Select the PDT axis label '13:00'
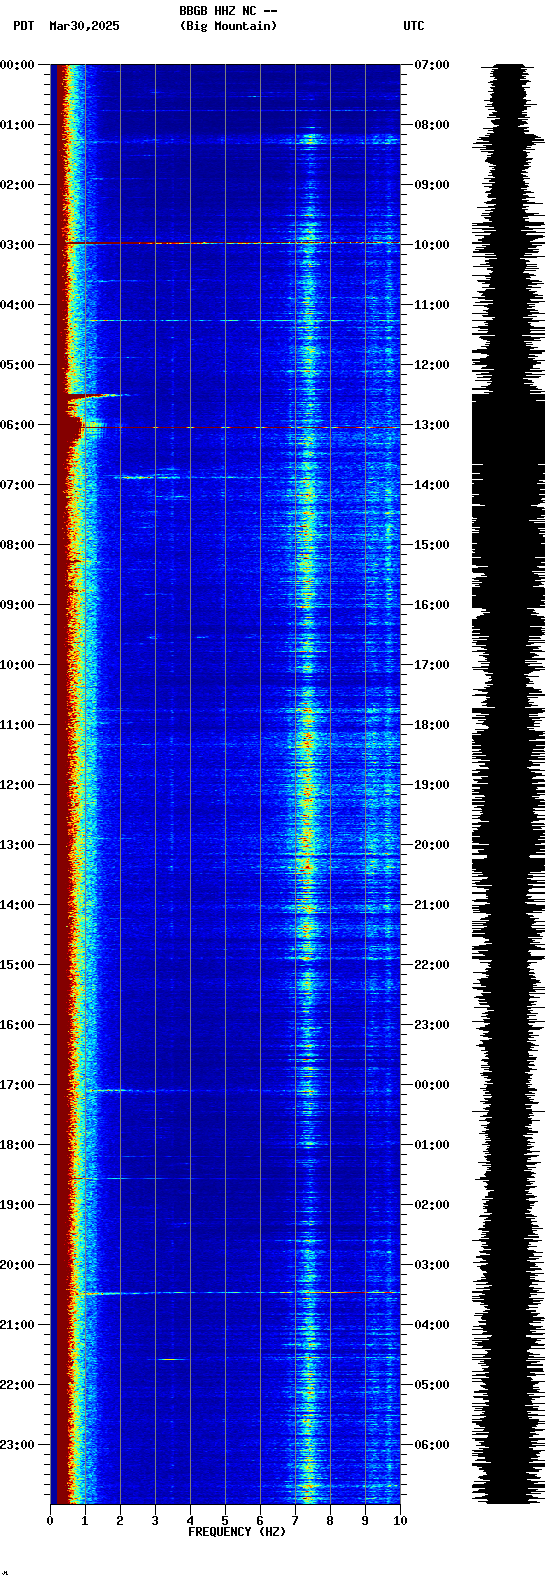552x1584 pixels. tap(17, 845)
